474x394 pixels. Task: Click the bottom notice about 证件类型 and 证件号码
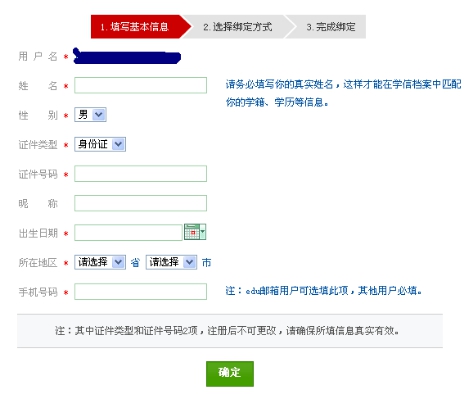point(227,331)
